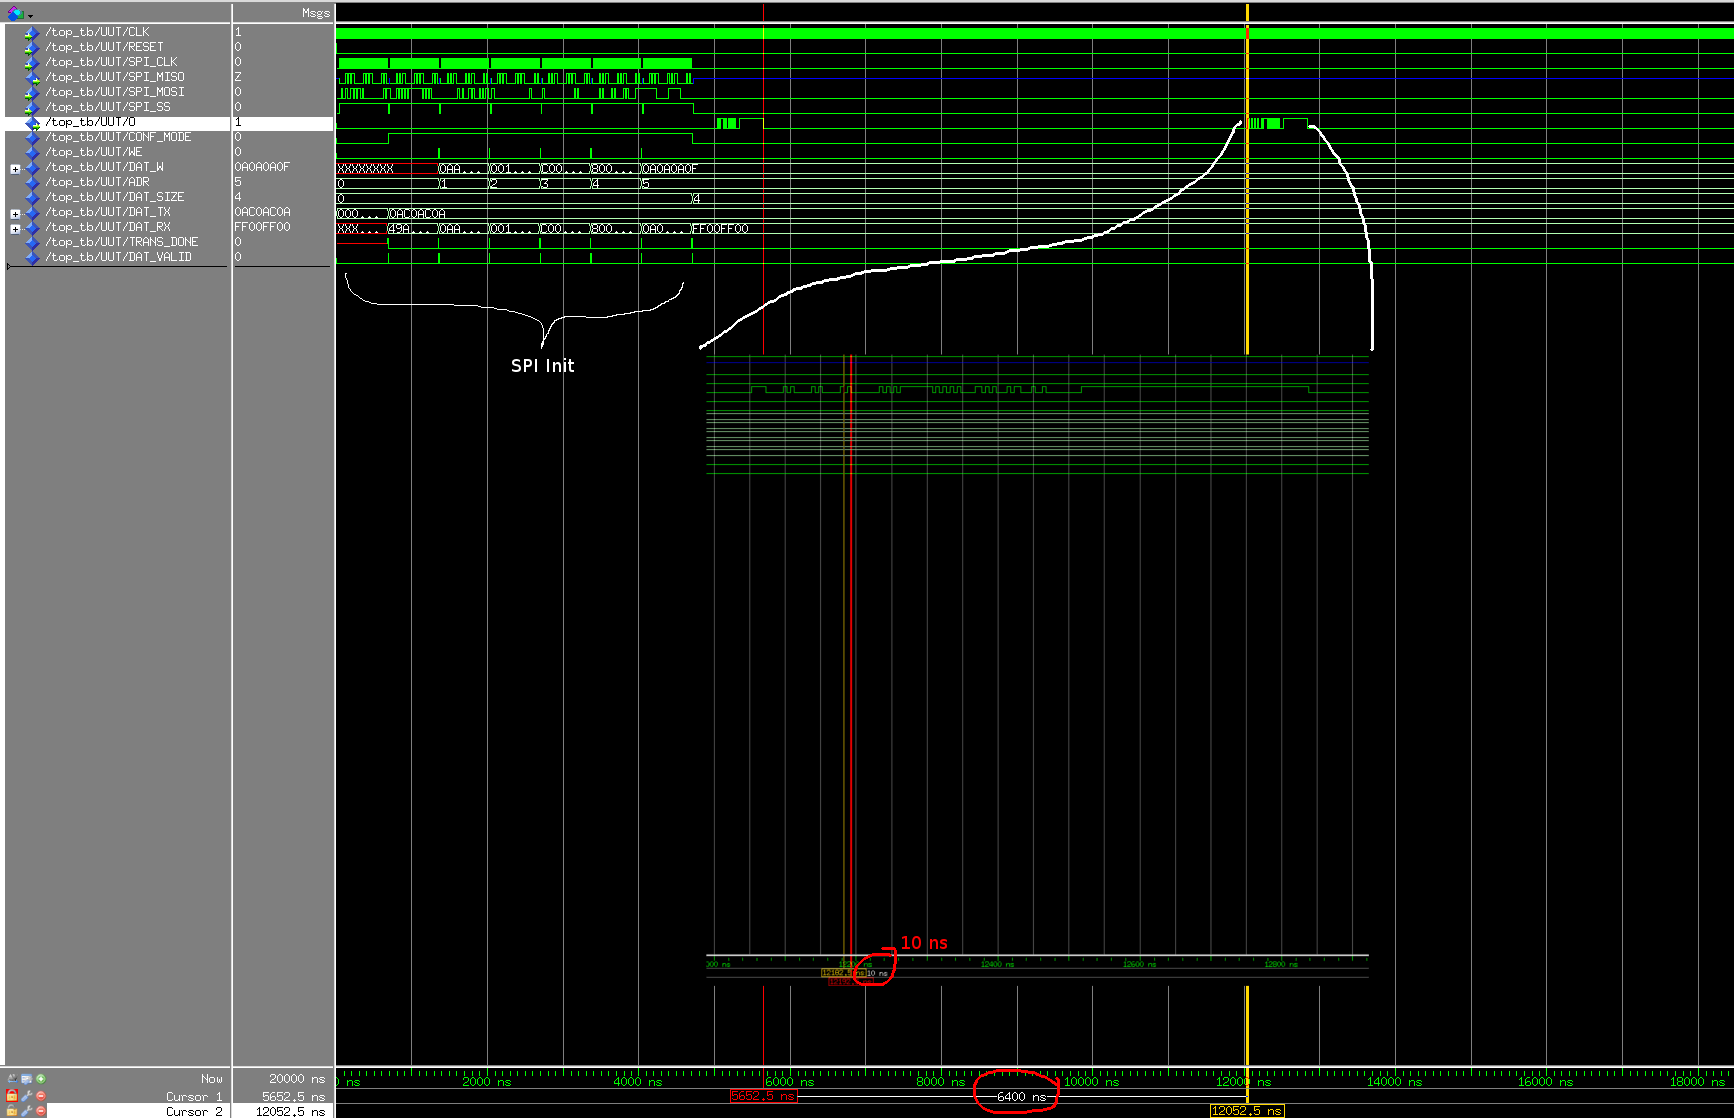Remove Cursor 1 with its red minus icon
Viewport: 1734px width, 1118px height.
41,1096
